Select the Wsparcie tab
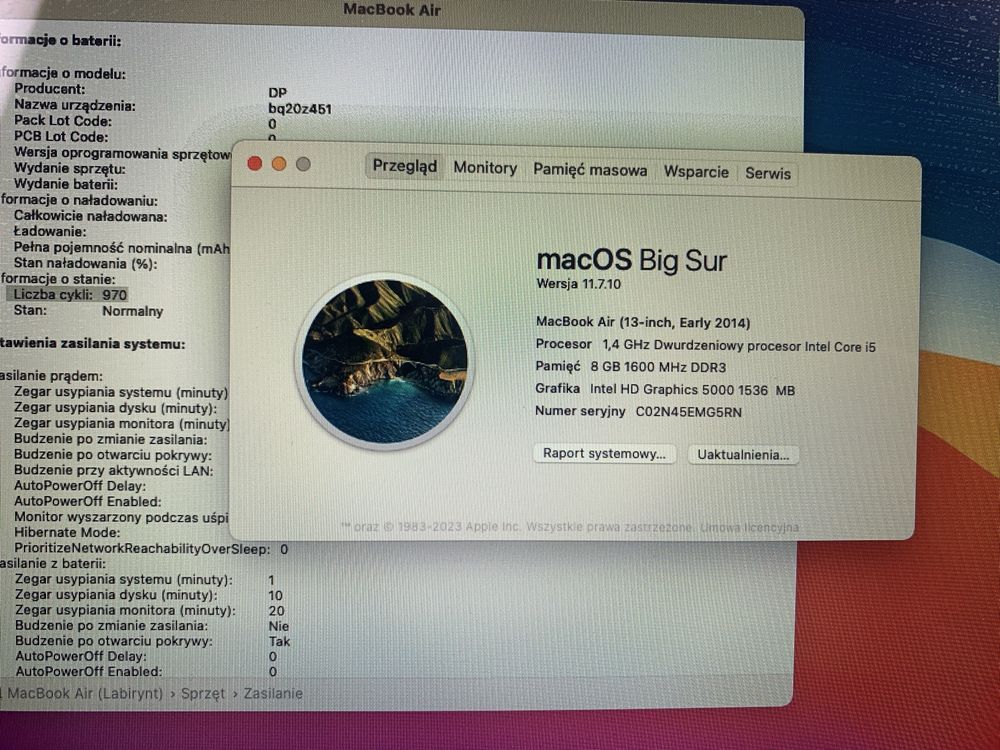The height and width of the screenshot is (750, 1000). tap(696, 172)
